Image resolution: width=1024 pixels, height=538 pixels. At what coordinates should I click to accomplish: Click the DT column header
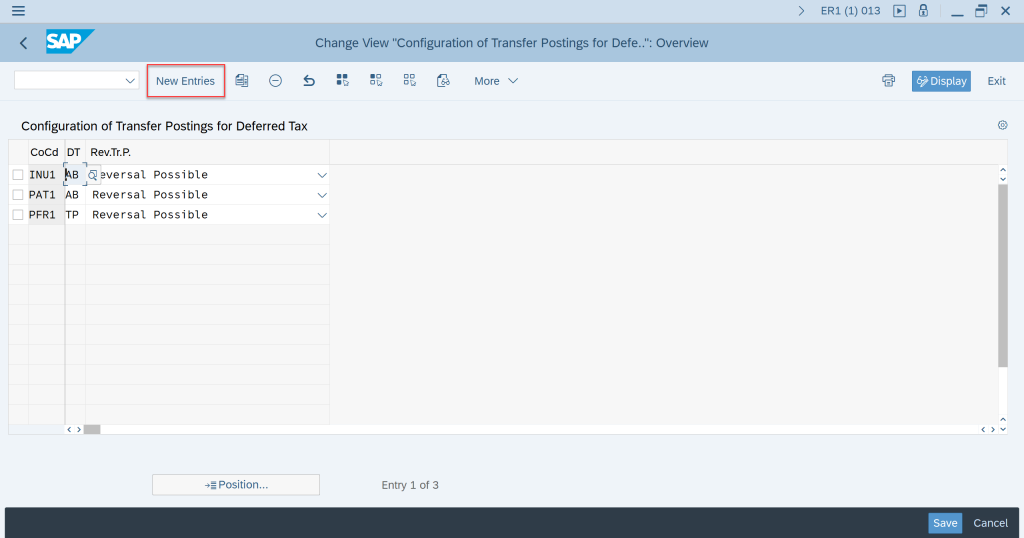tap(73, 152)
